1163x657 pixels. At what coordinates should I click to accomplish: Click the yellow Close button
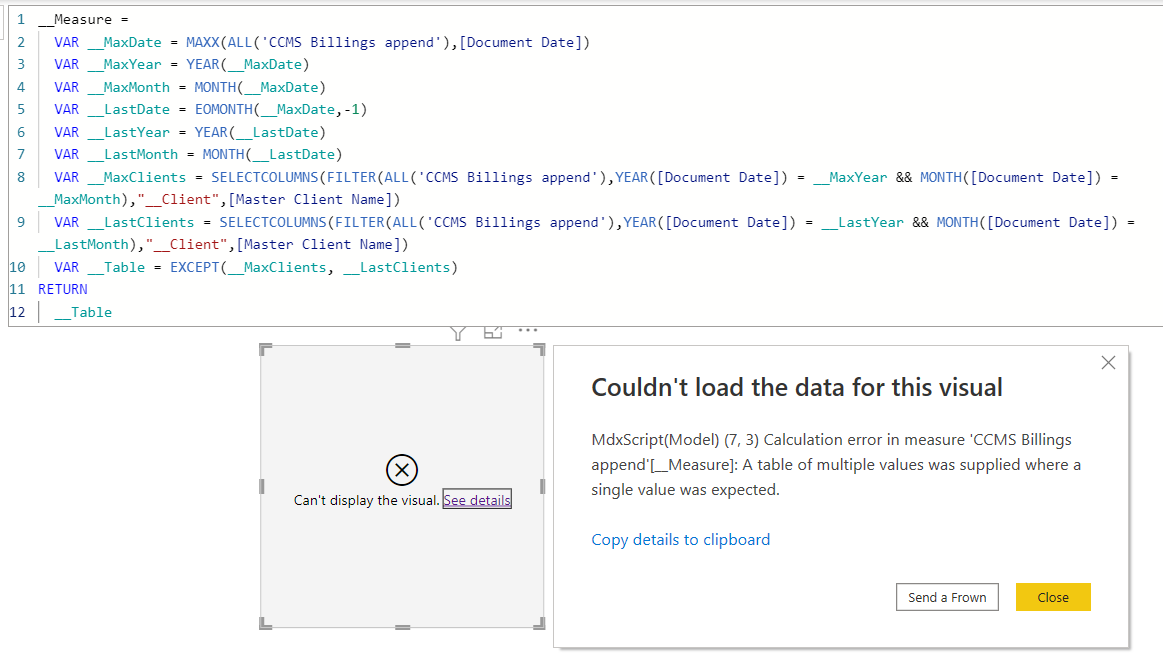tap(1053, 597)
